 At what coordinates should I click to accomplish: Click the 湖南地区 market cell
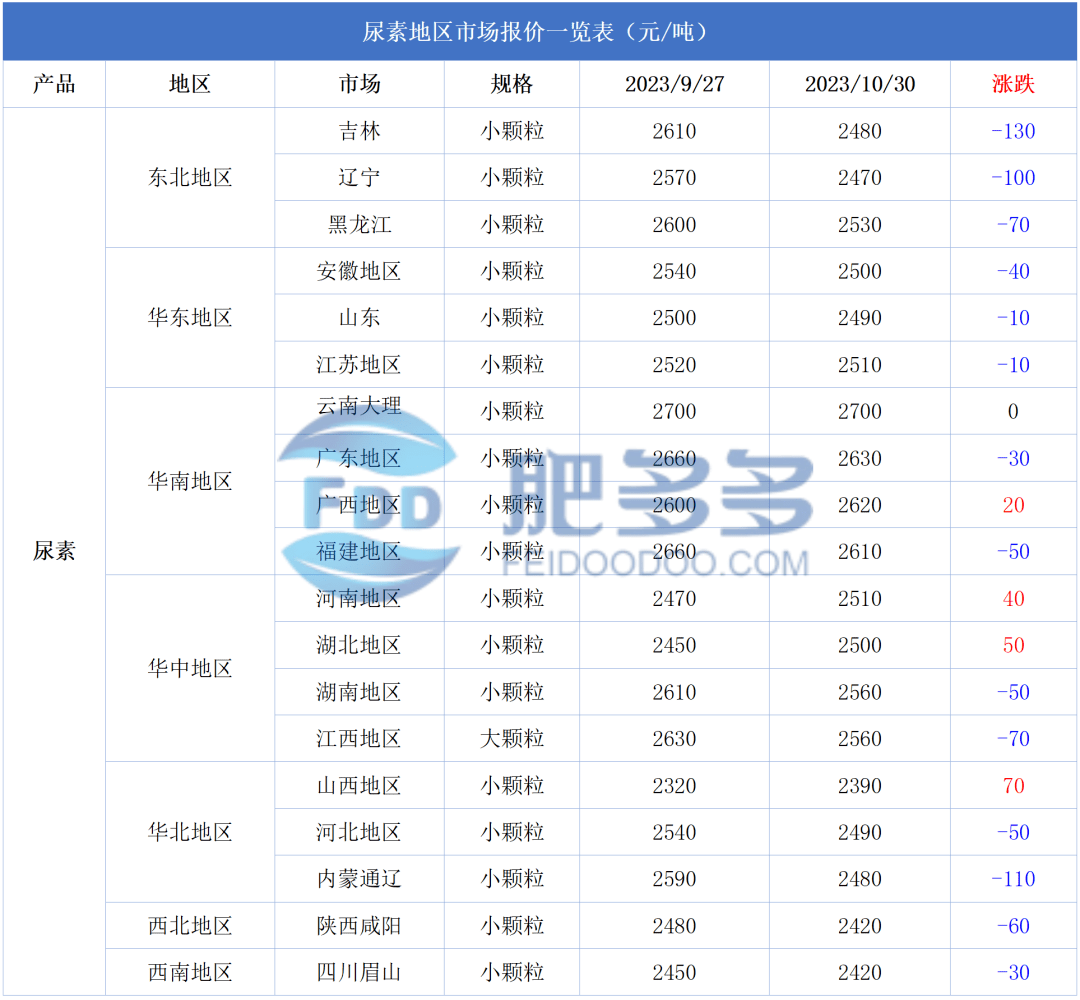point(359,692)
